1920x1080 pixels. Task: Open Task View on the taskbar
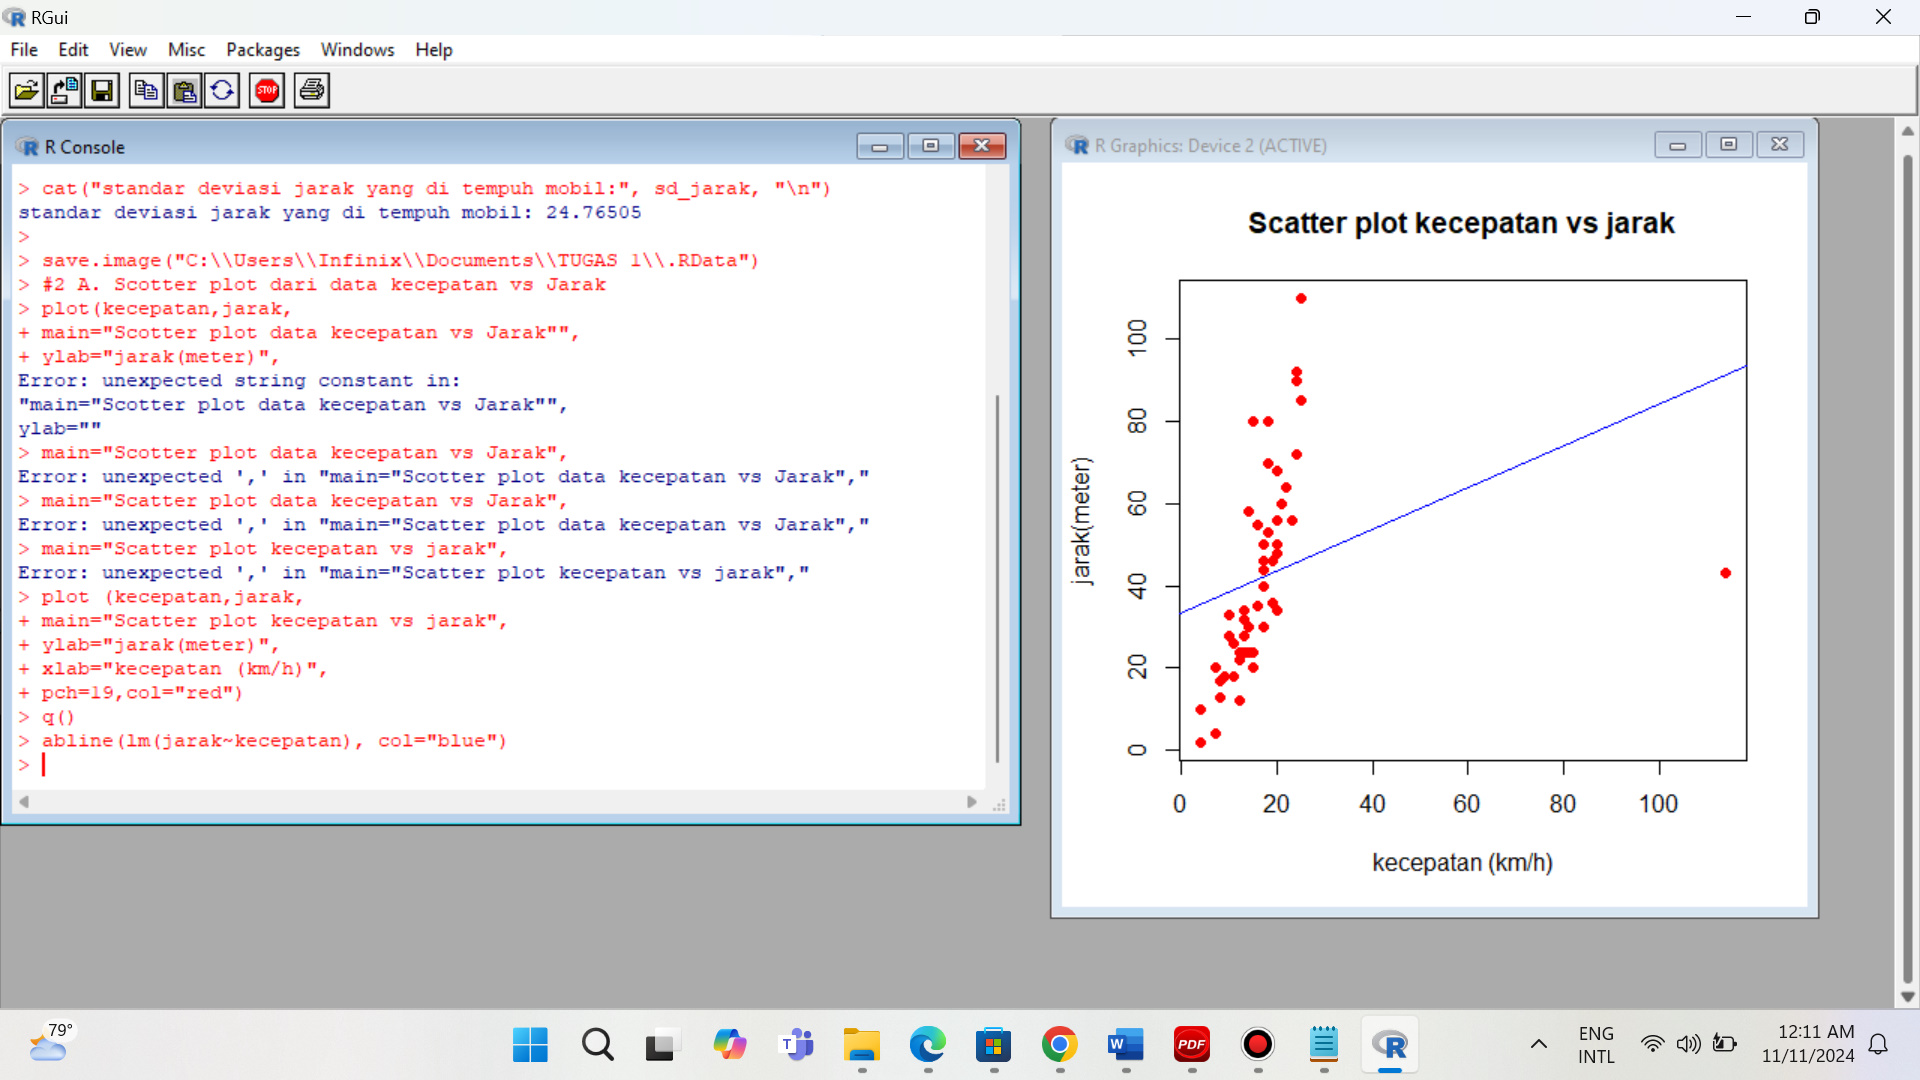click(662, 1045)
